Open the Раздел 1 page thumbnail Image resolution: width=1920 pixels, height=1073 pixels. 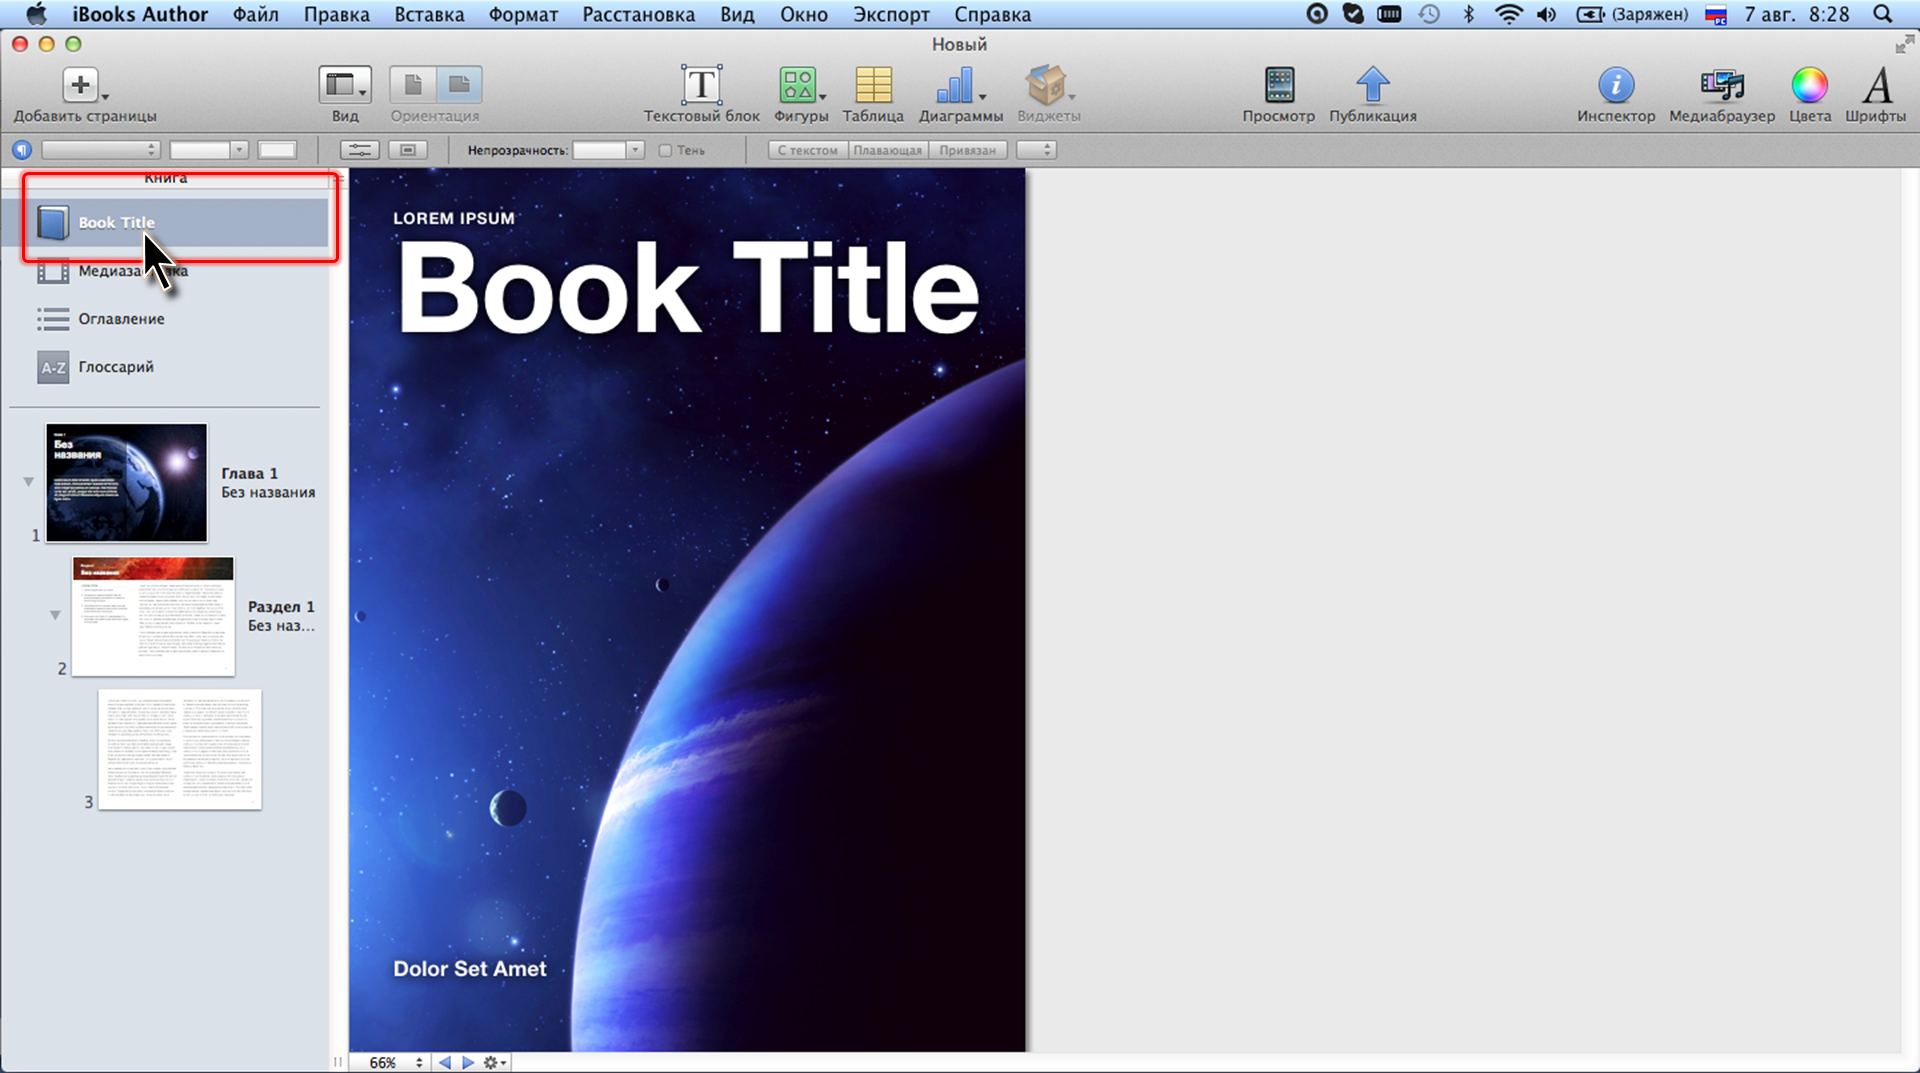coord(153,616)
